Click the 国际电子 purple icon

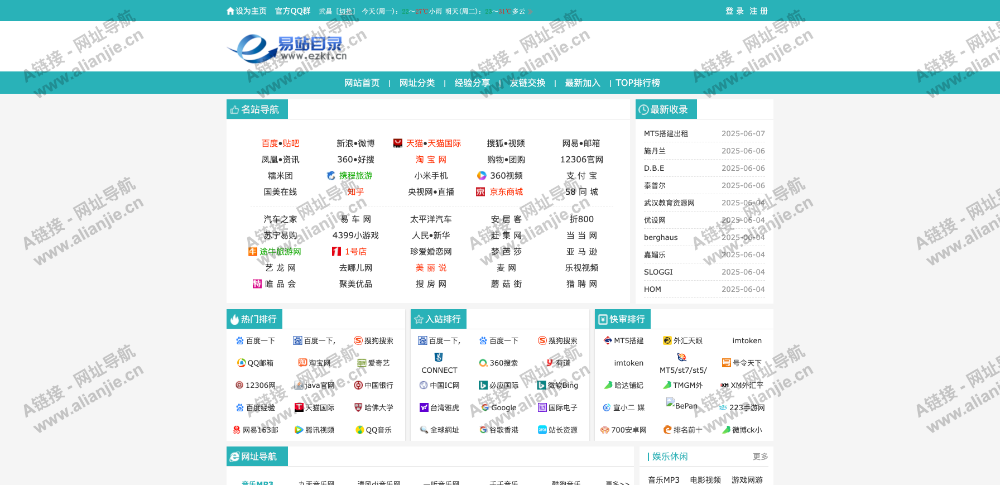pos(542,408)
